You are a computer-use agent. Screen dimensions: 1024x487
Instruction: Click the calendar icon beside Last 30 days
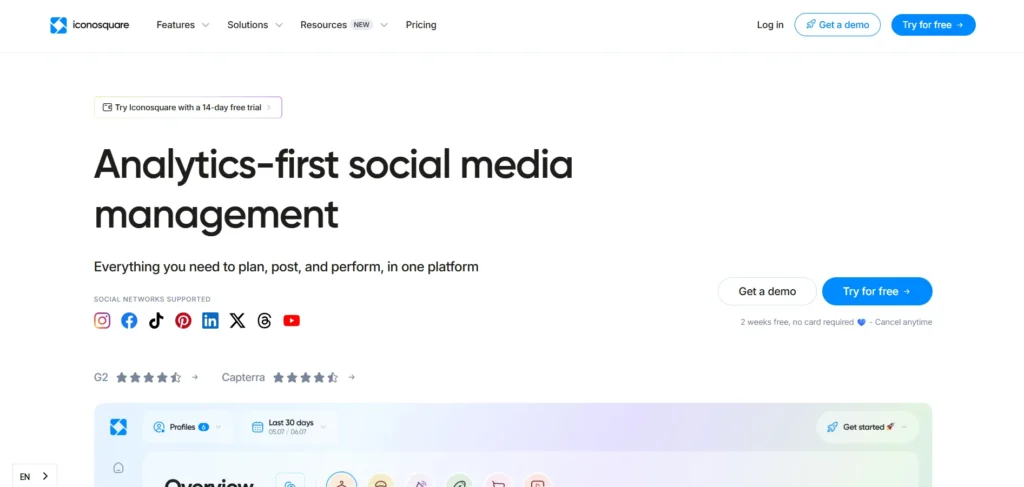pos(257,427)
